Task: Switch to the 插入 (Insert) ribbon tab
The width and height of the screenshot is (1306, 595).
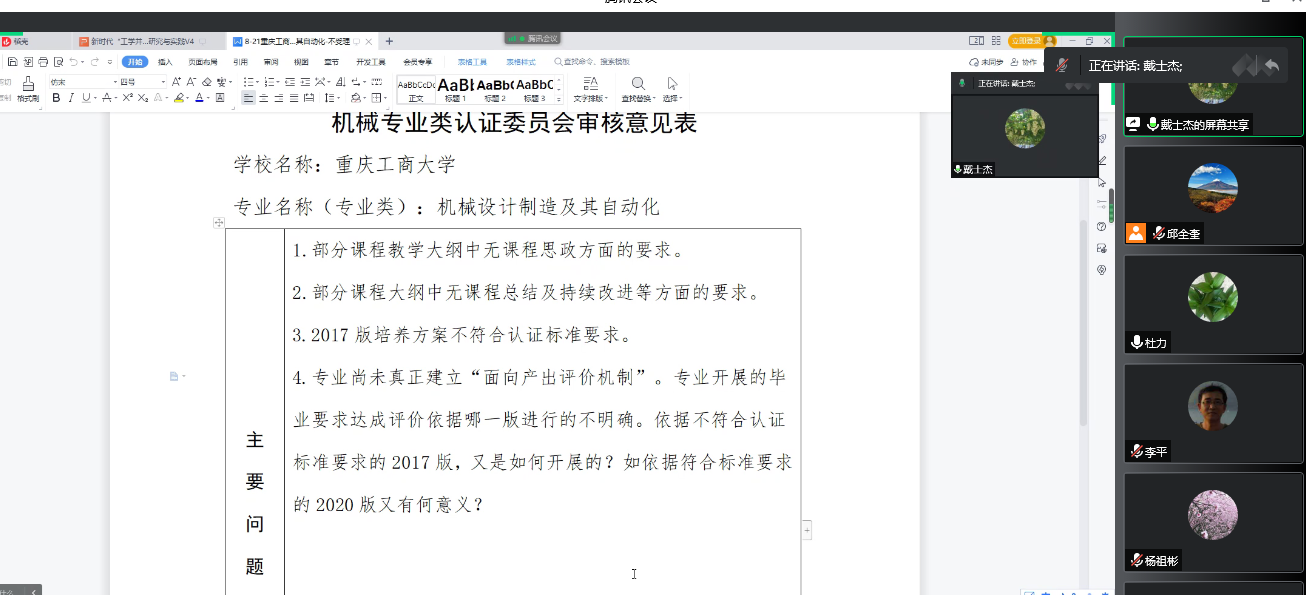Action: click(165, 62)
